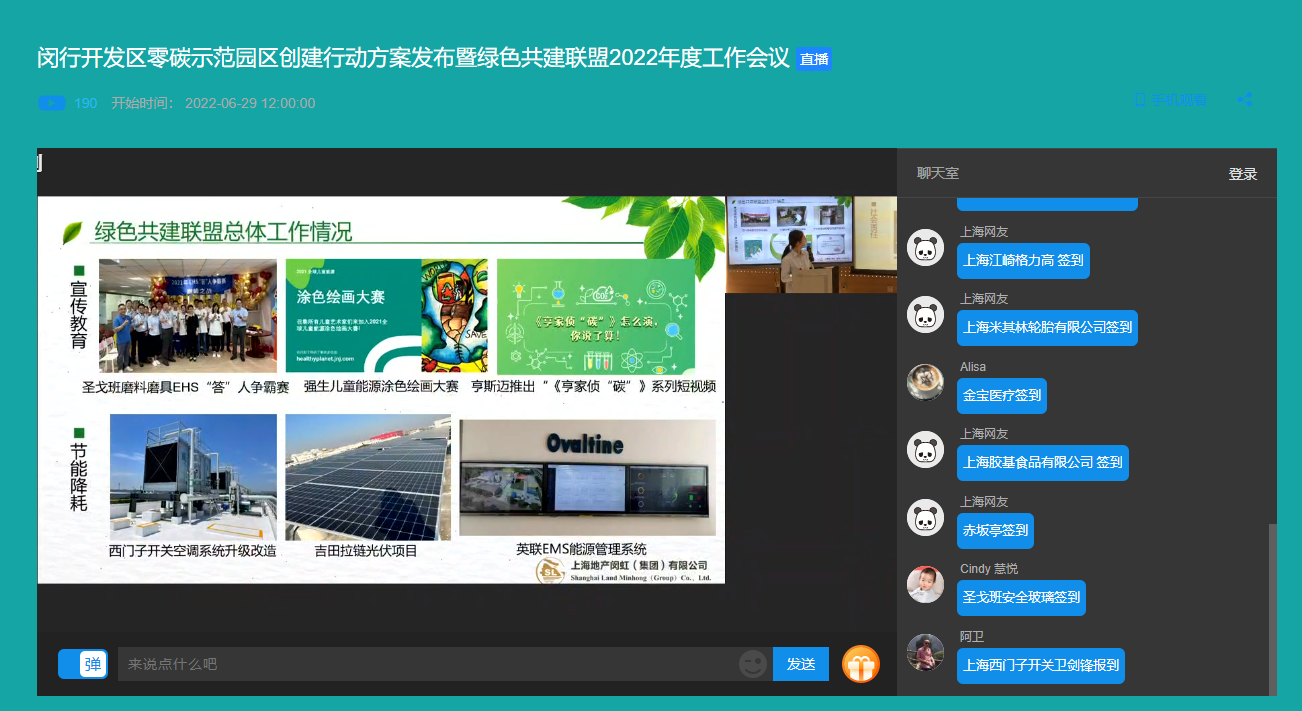Click the start time 2022-06-29 12:00:00
This screenshot has width=1302, height=711.
coord(250,103)
